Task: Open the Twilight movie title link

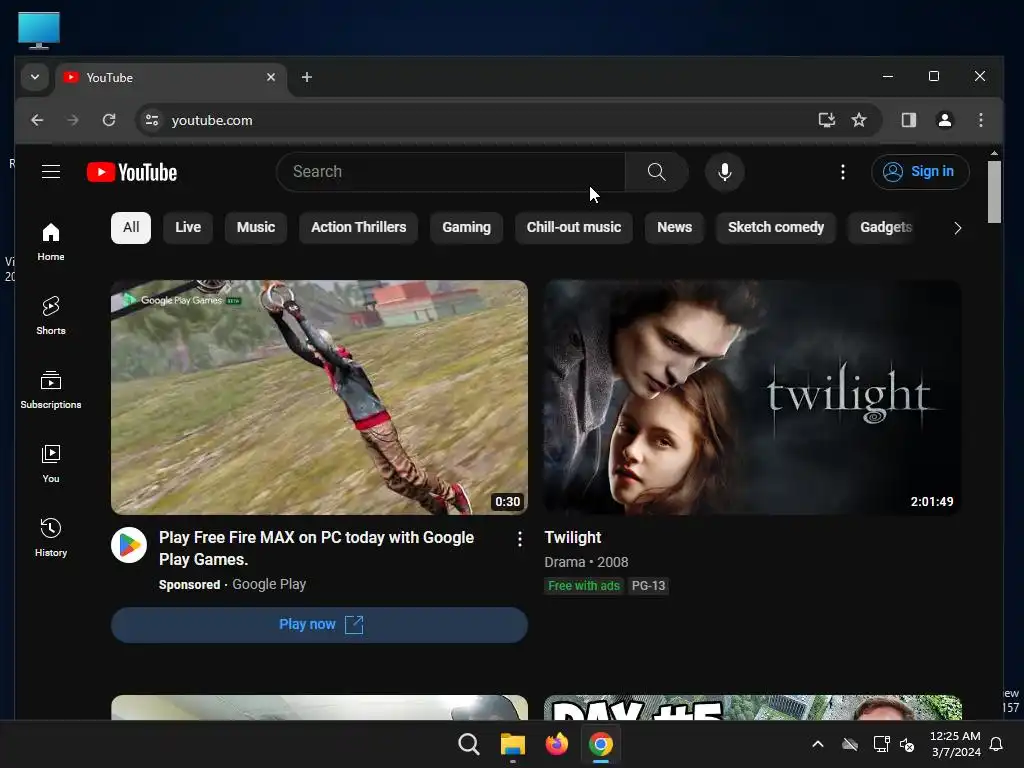Action: point(573,537)
